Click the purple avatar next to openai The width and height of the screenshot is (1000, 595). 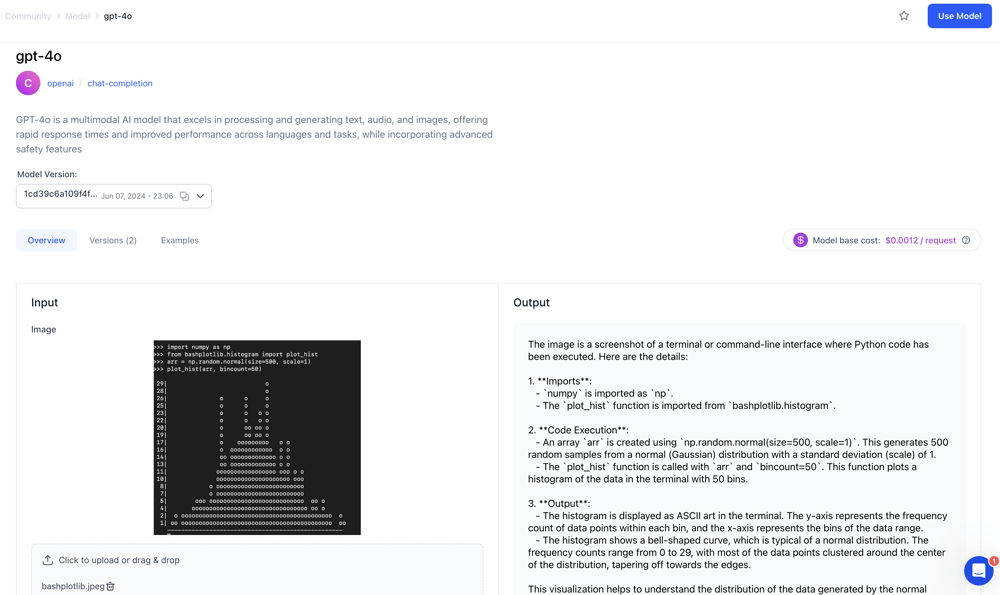(x=28, y=83)
